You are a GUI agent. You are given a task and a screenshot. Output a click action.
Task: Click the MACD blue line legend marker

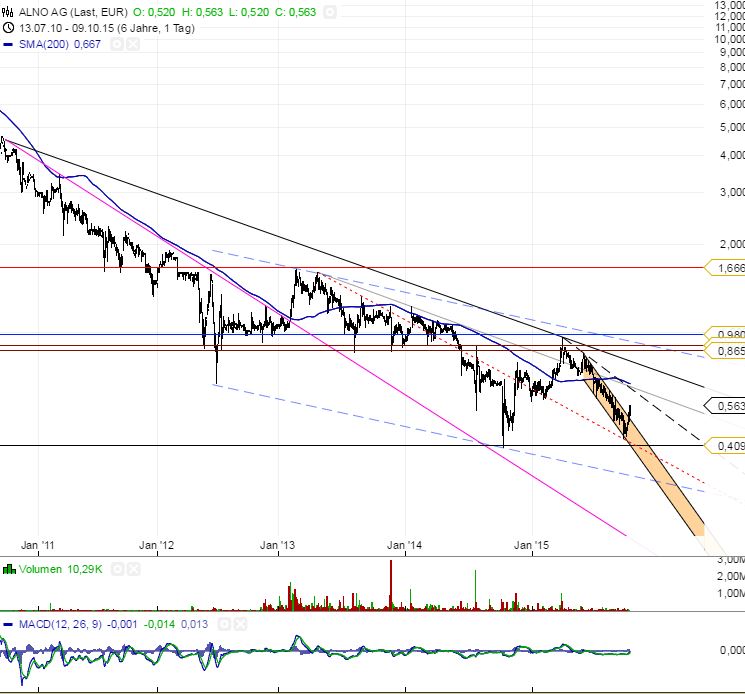(x=8, y=624)
